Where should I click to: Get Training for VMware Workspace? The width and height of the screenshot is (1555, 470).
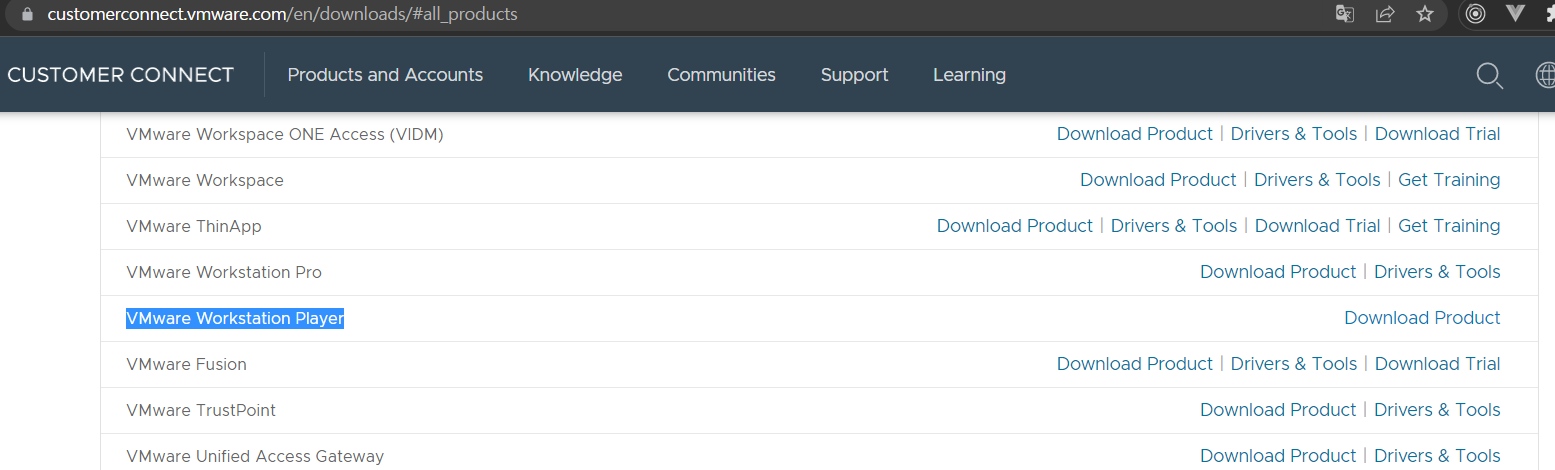point(1449,180)
